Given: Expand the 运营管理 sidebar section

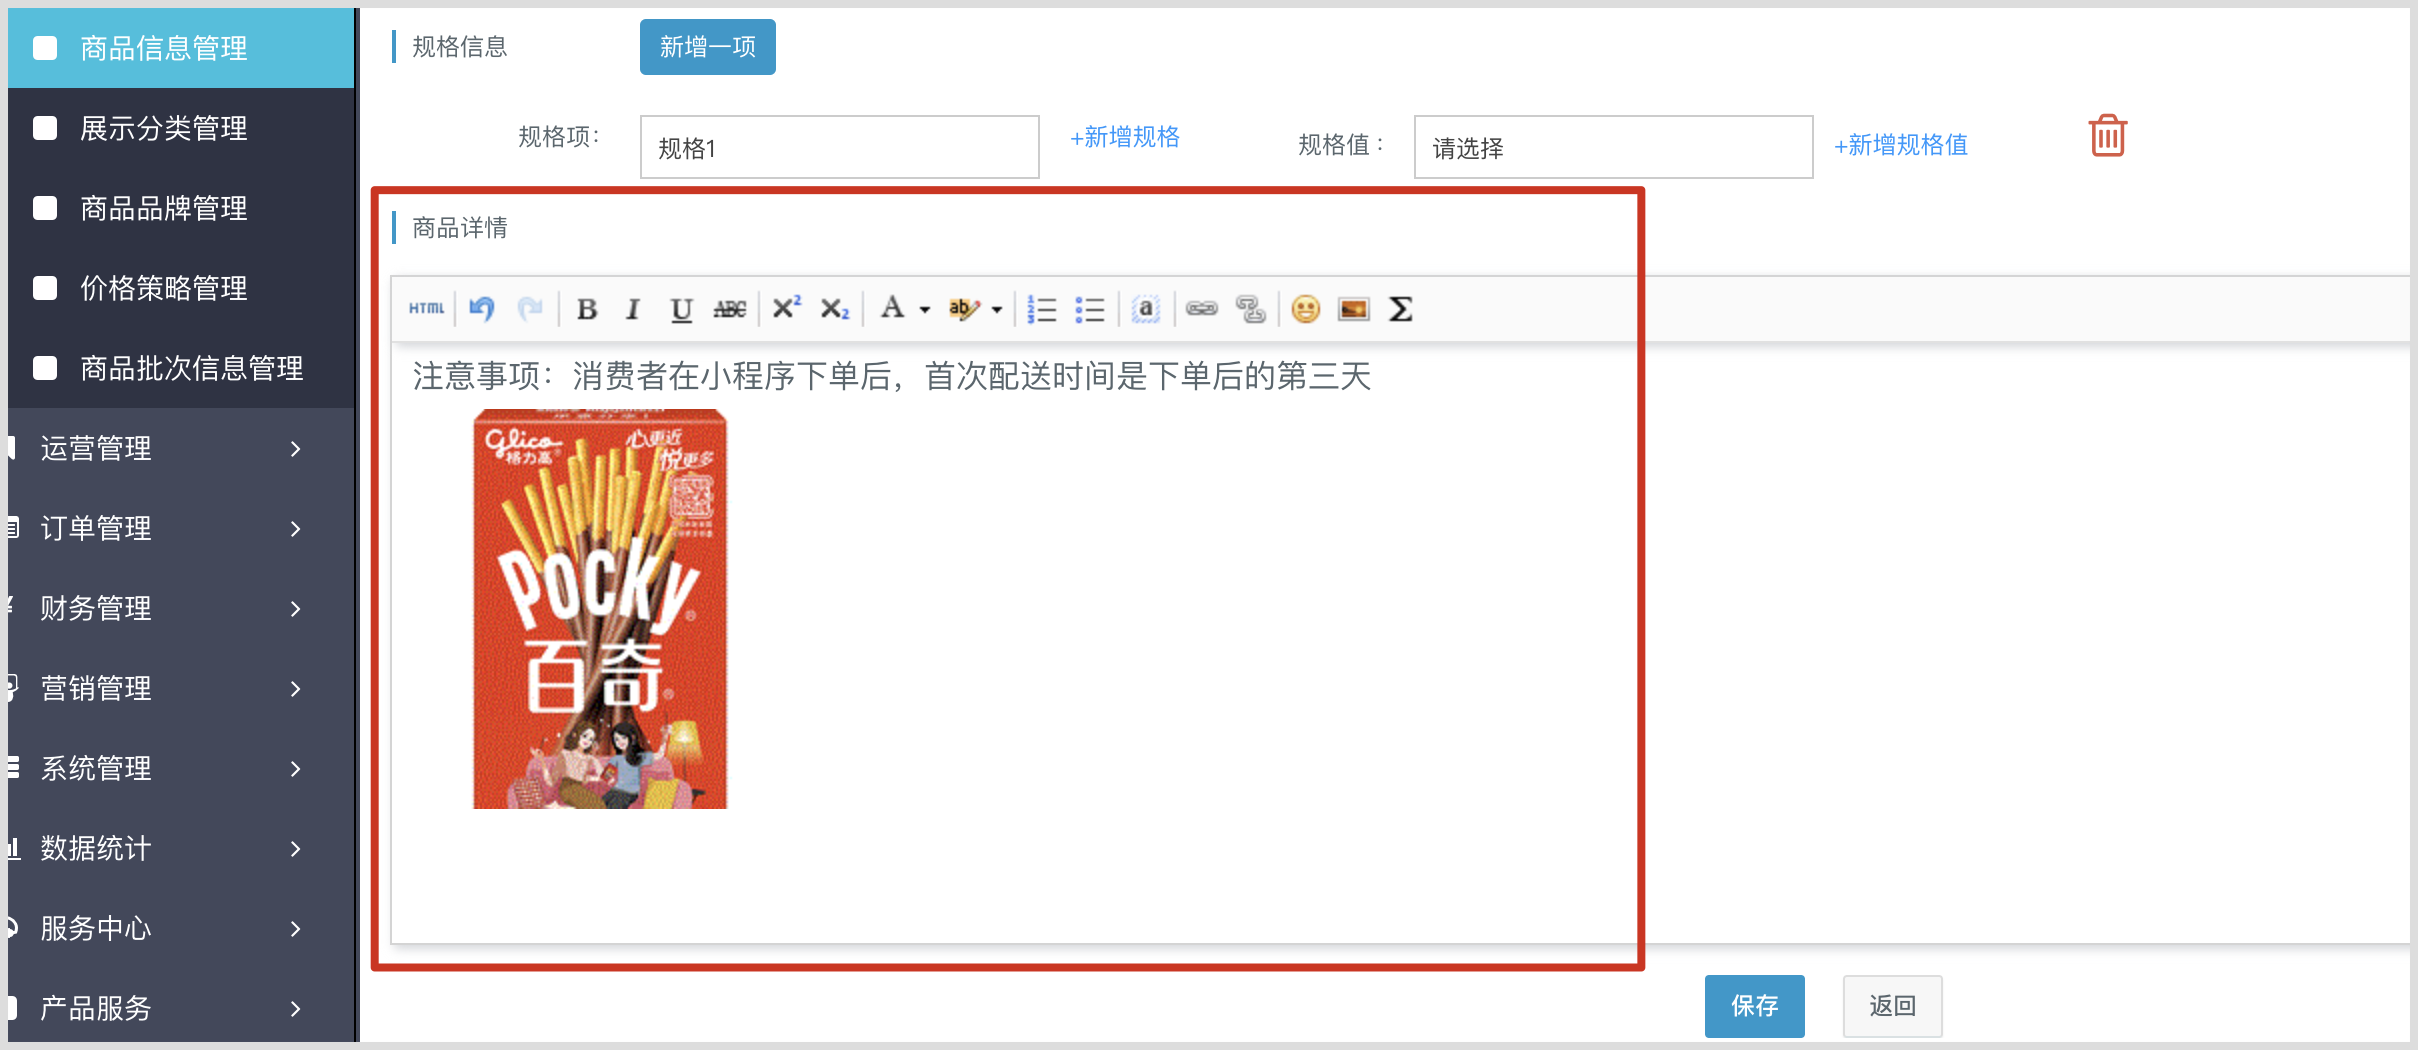Looking at the screenshot, I should (181, 448).
